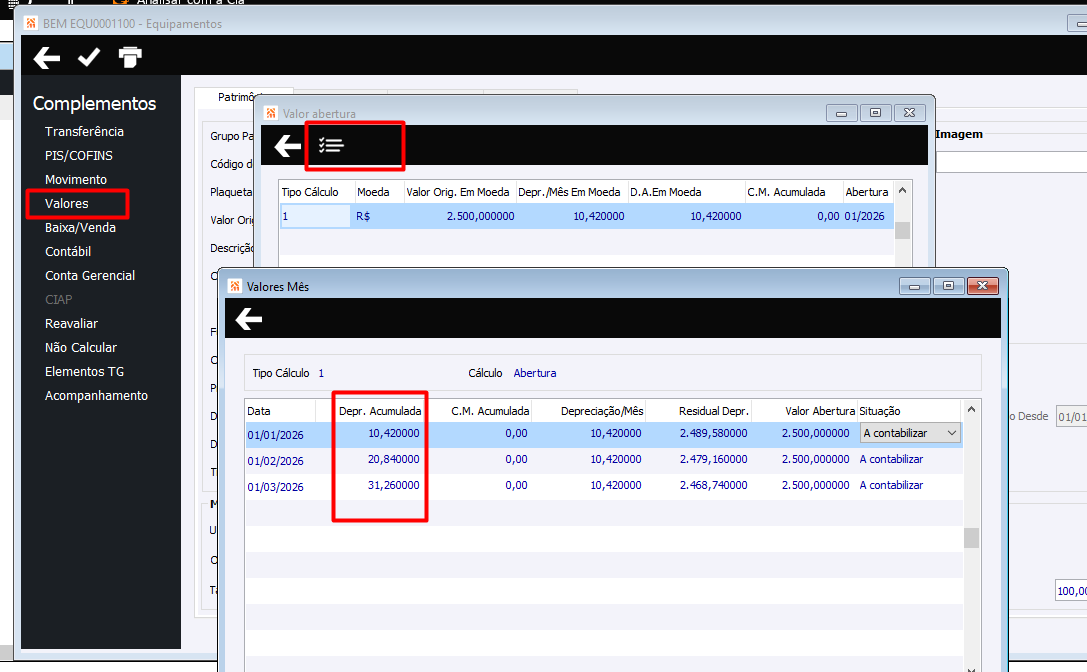The height and width of the screenshot is (672, 1087).
Task: Click BEM EQU0001100 window title icon
Action: pos(31,23)
